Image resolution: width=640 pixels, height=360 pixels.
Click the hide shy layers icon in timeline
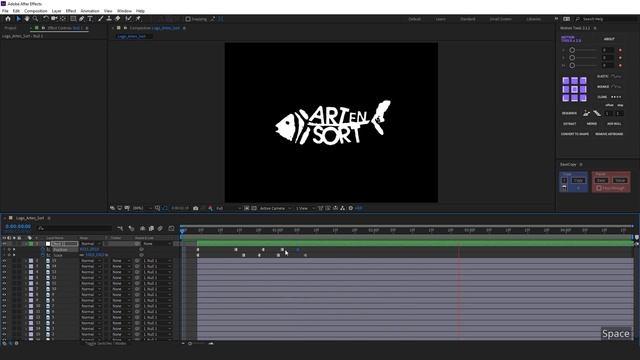[142, 229]
